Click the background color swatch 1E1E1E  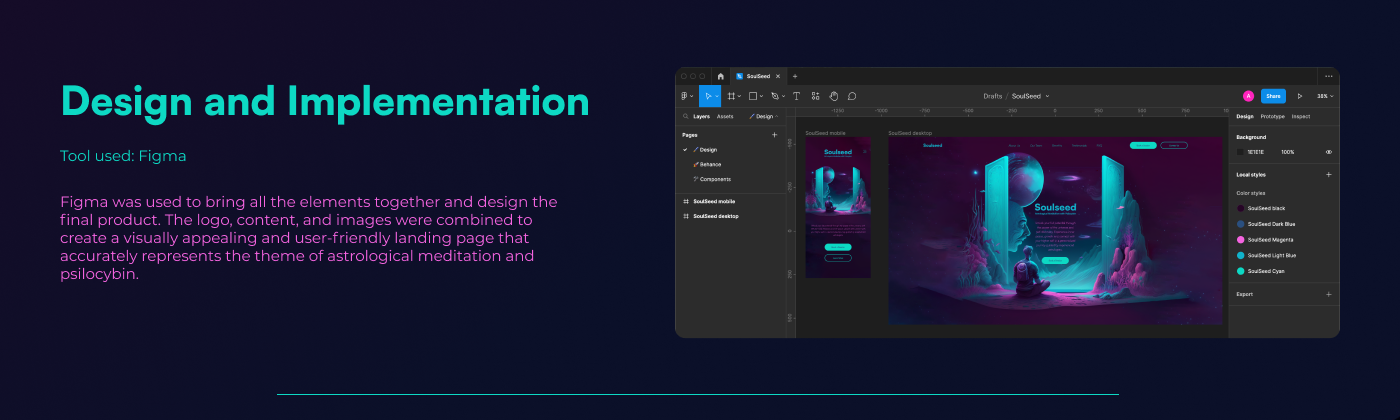pyautogui.click(x=1240, y=152)
